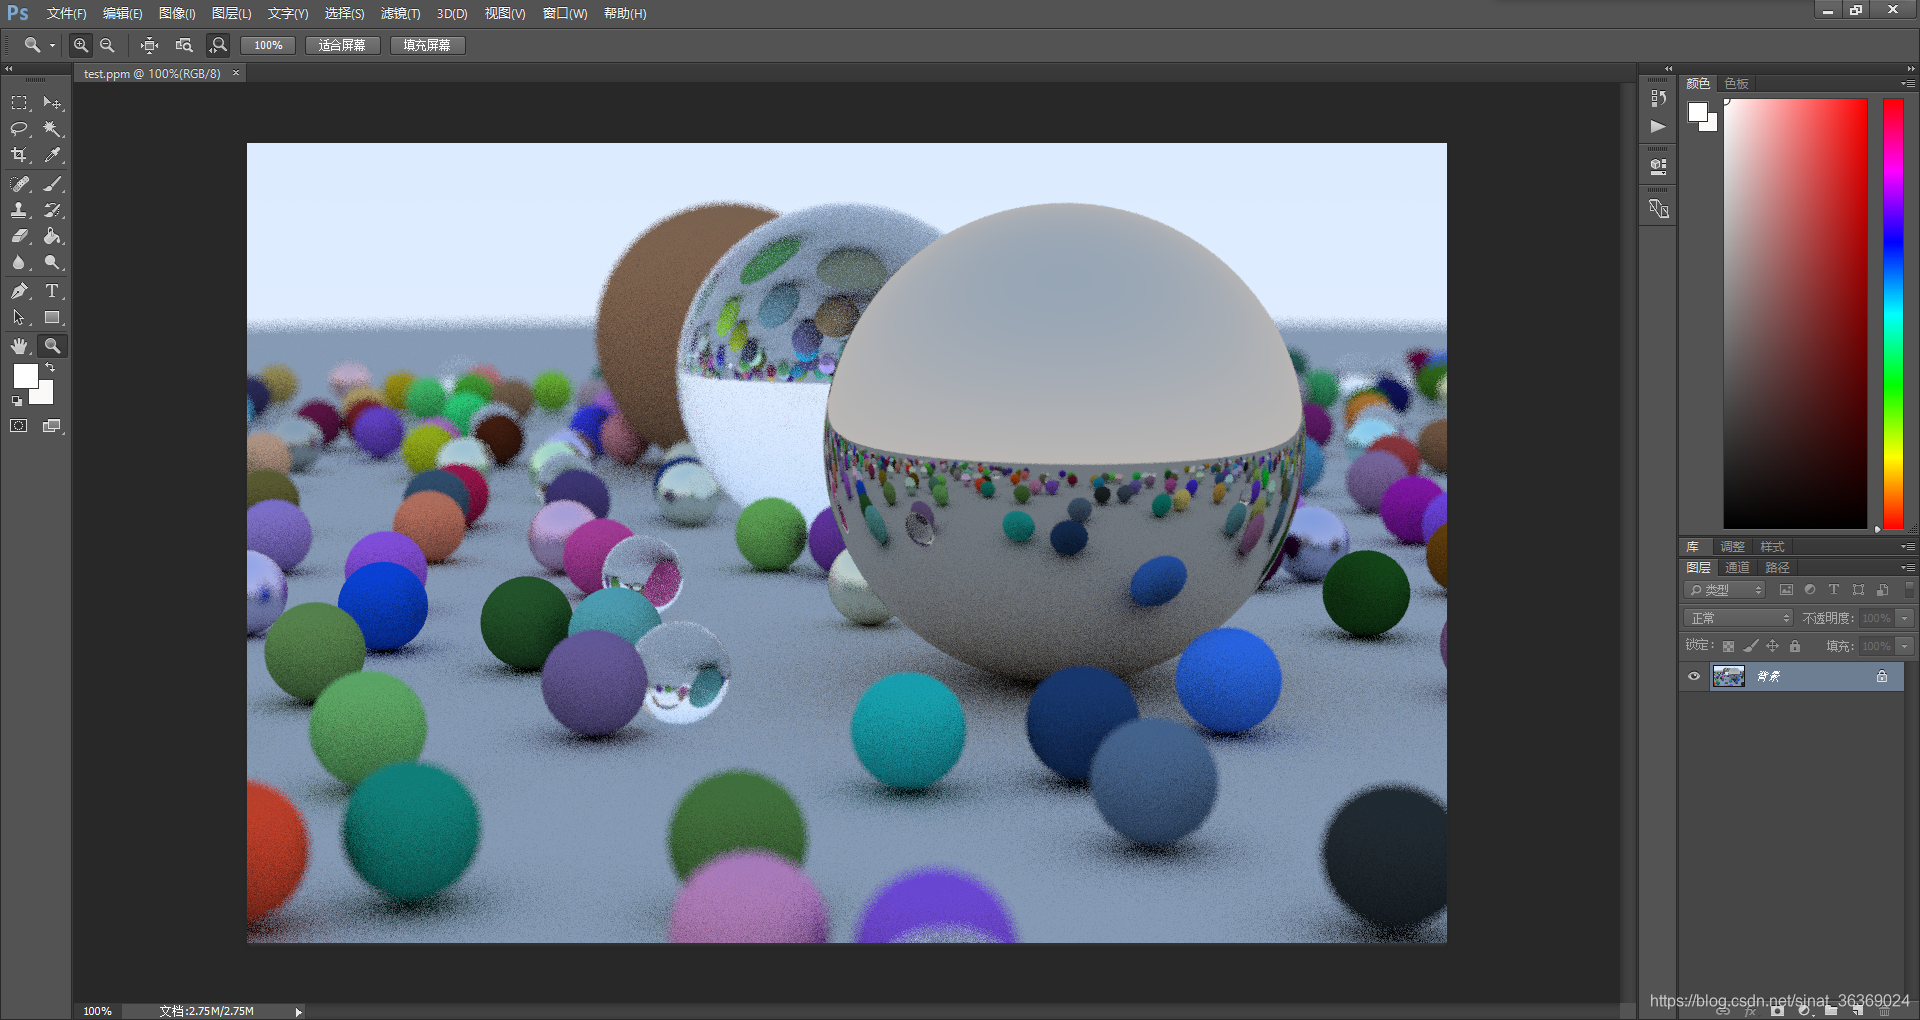
Task: Switch to the 通道 tab
Action: click(x=1737, y=568)
